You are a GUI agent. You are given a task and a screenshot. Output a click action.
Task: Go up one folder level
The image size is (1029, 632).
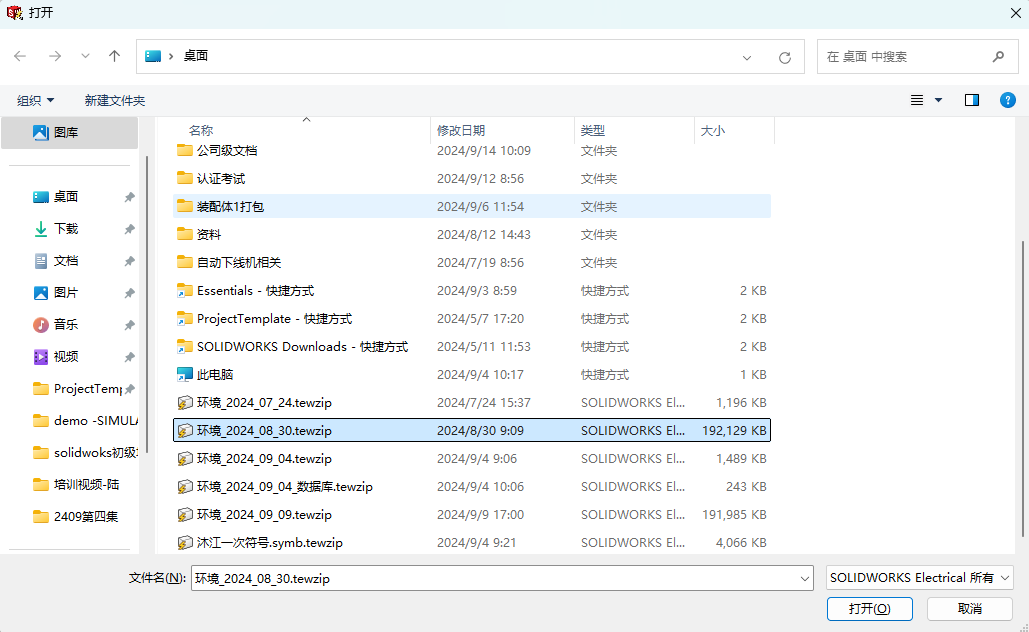point(114,57)
